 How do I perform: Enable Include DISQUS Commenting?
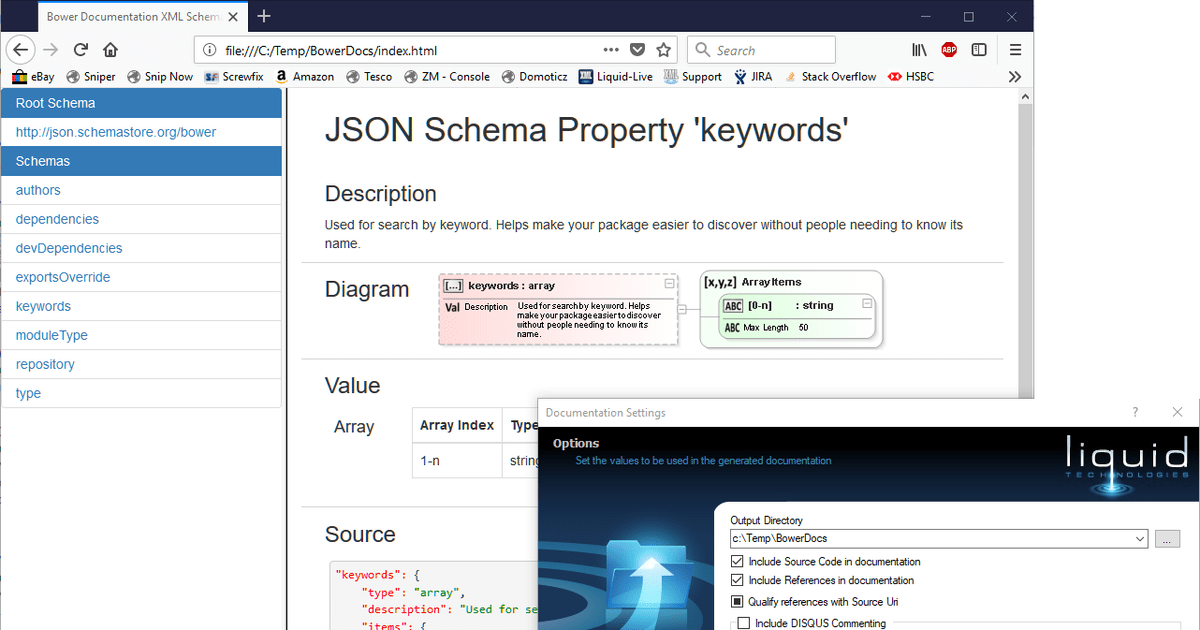[744, 622]
